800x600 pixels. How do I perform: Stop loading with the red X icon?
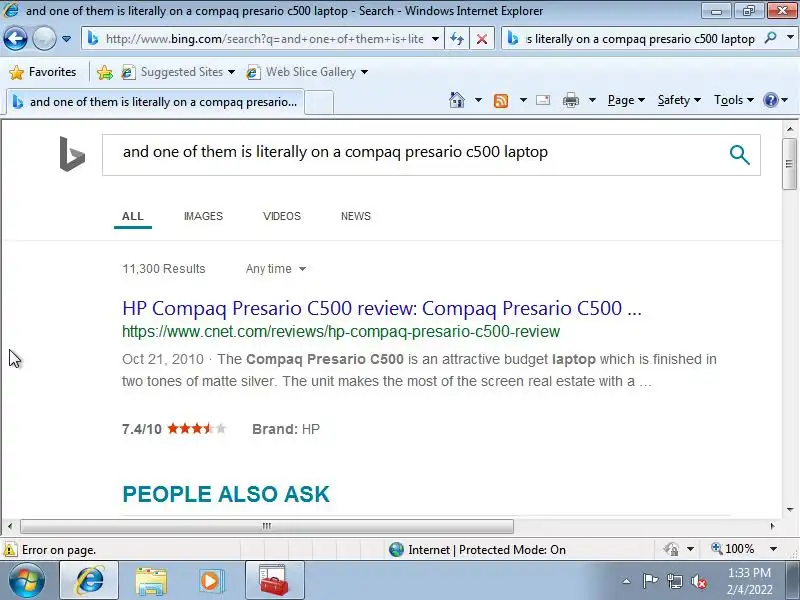[x=481, y=39]
